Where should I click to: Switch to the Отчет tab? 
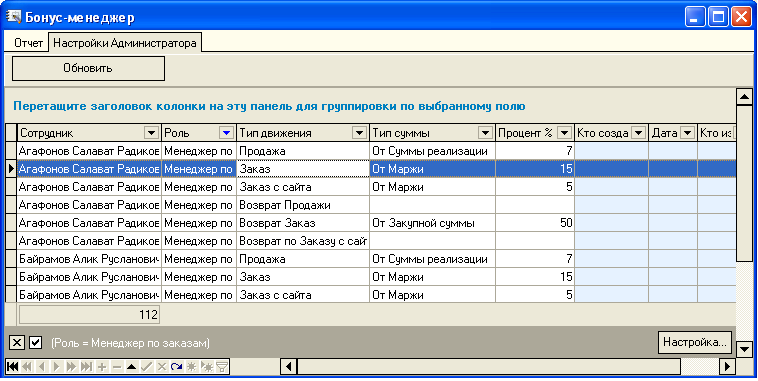coord(29,43)
